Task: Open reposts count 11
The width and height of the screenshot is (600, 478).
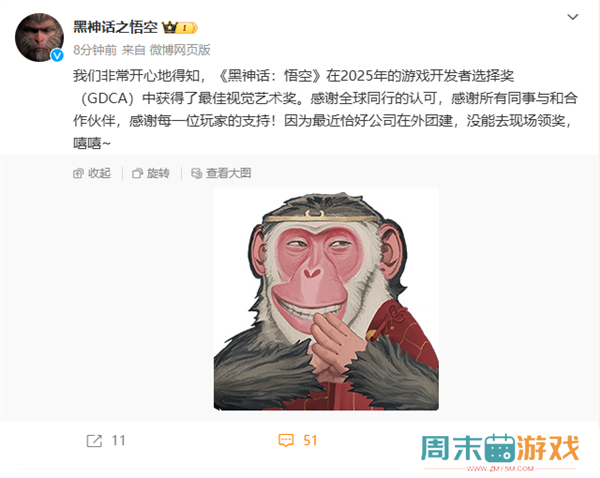Action: [x=118, y=441]
